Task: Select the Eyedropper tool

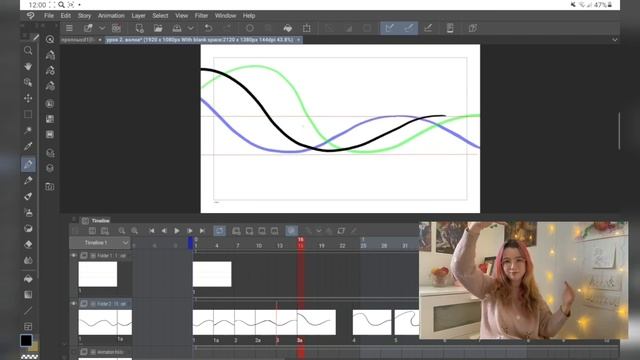Action: click(28, 146)
